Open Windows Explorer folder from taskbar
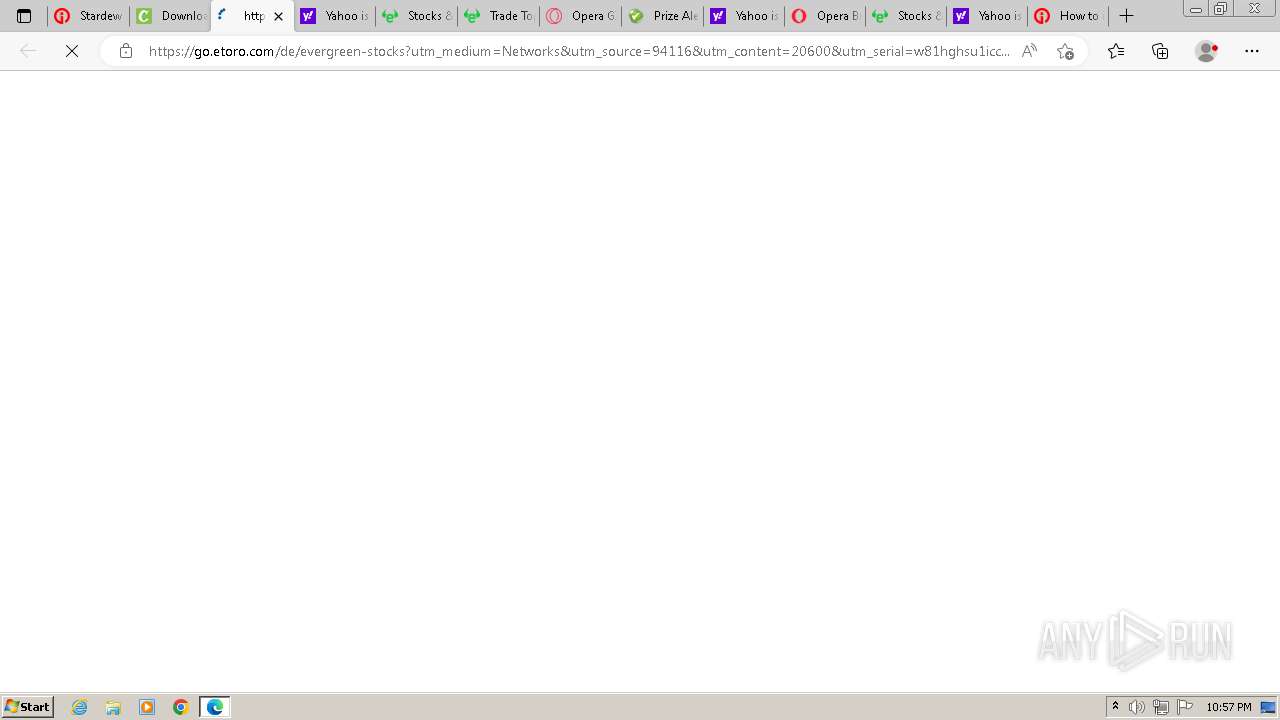The width and height of the screenshot is (1280, 720). [113, 707]
